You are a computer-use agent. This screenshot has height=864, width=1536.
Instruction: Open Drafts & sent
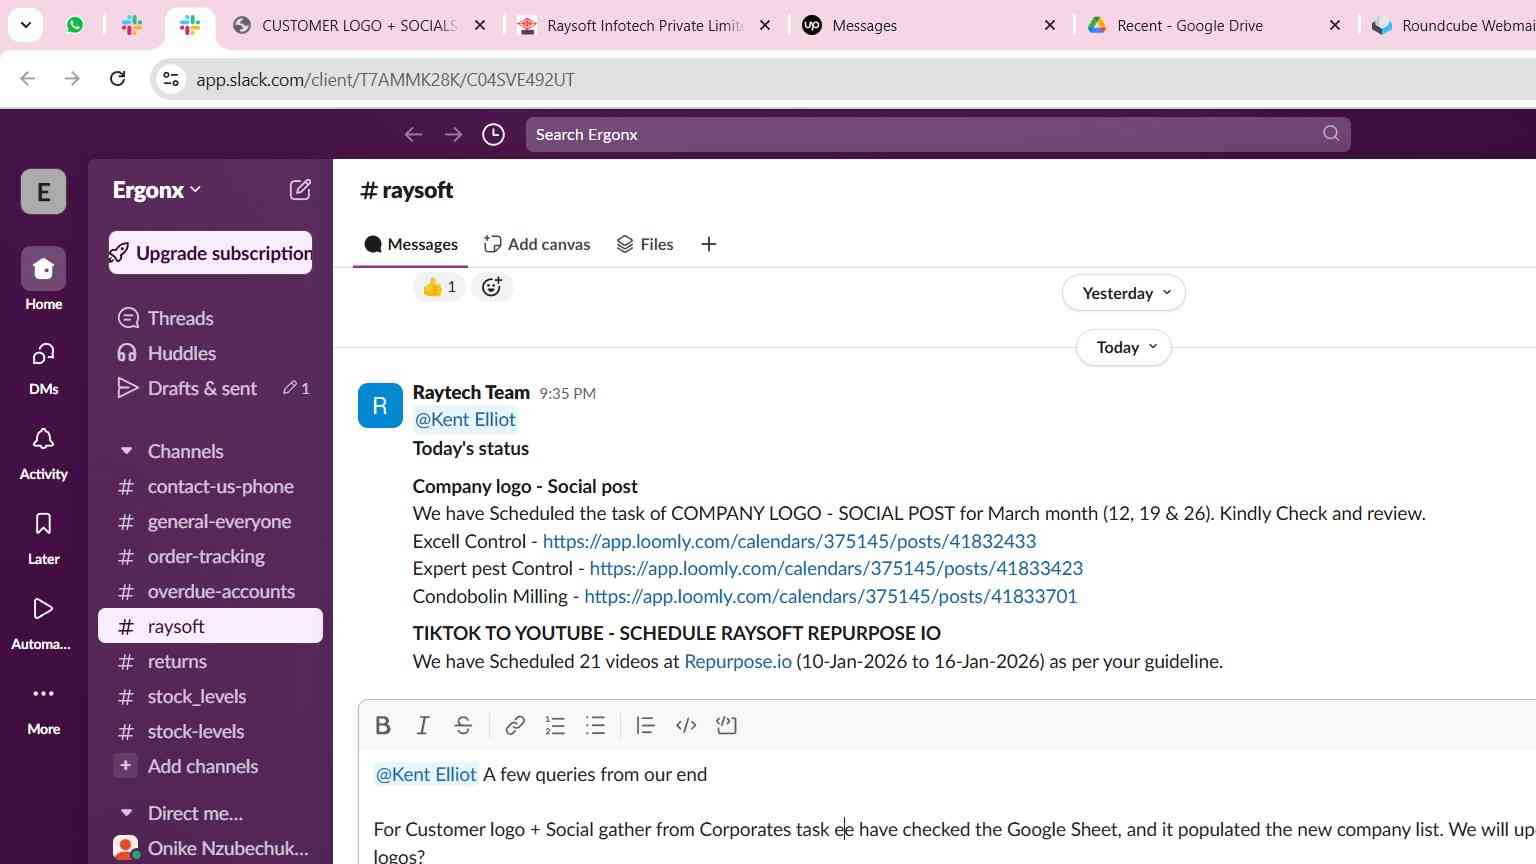[210, 388]
